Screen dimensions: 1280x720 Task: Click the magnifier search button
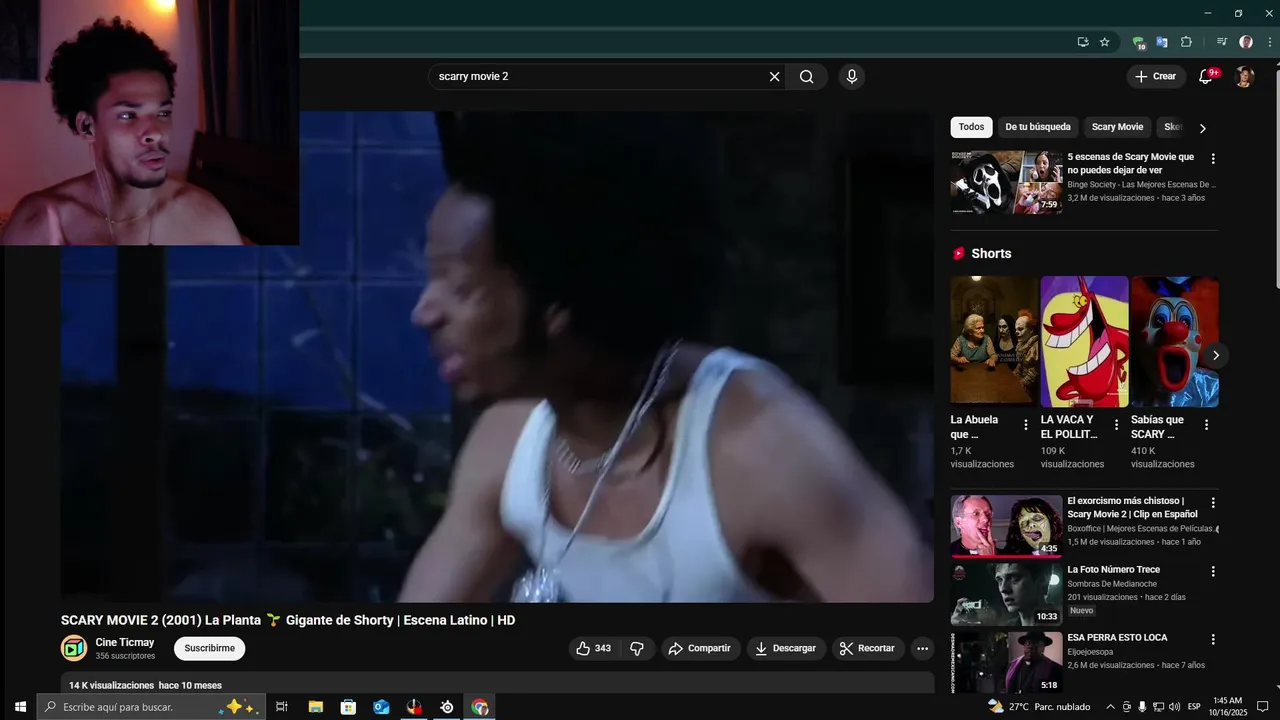click(806, 76)
